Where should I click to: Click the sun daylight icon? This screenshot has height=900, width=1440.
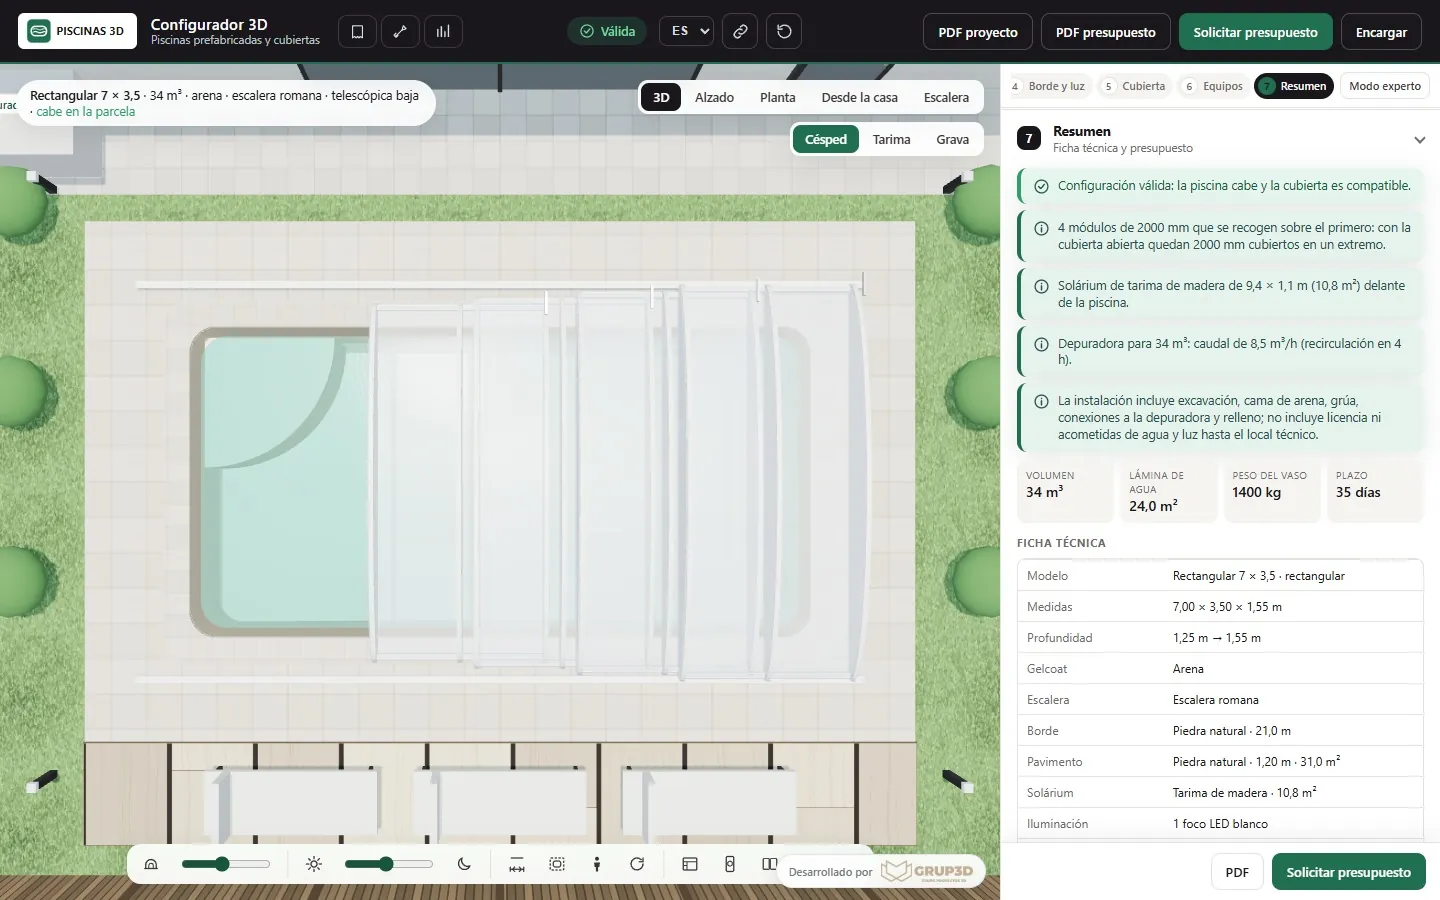(314, 864)
